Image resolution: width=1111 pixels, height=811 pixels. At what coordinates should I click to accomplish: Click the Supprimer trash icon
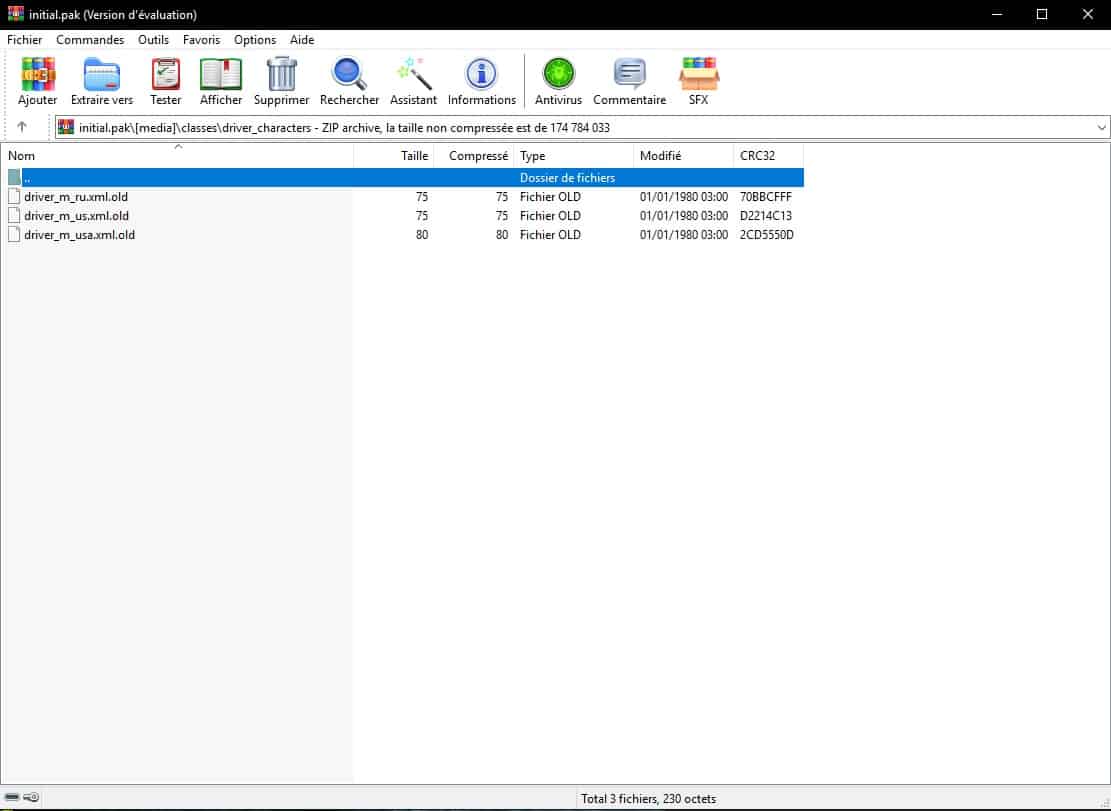point(281,80)
